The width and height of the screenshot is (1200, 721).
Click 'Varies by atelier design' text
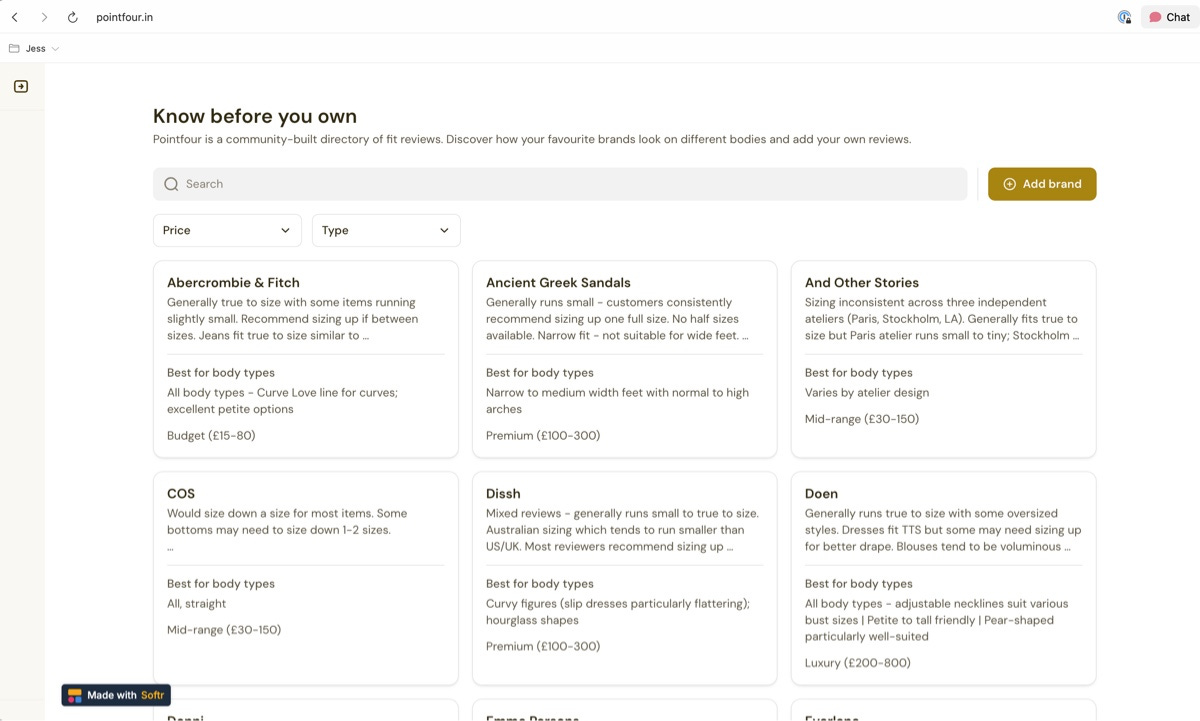(867, 393)
